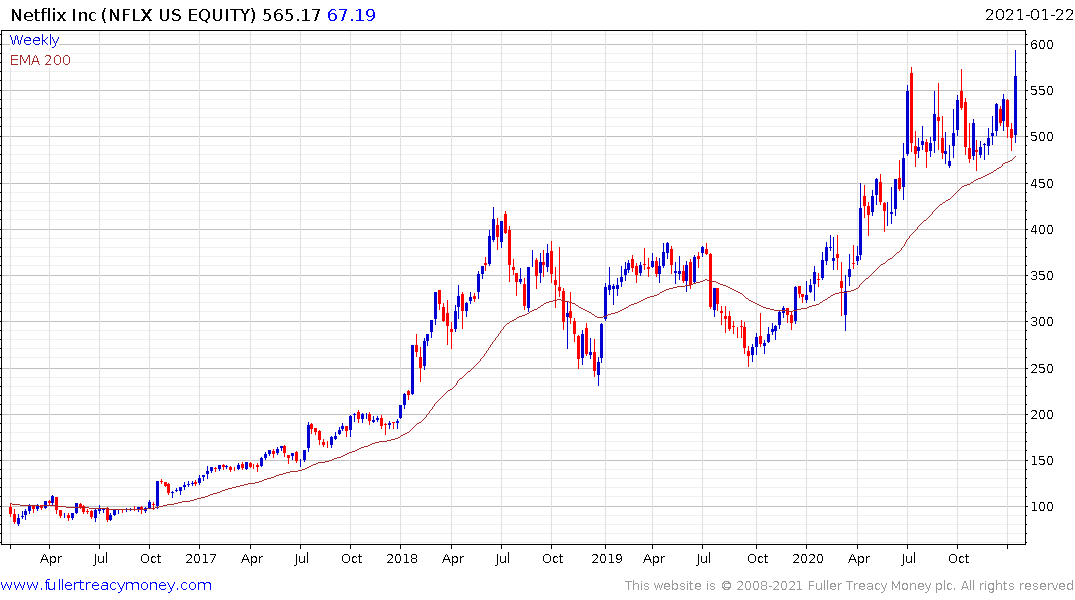Click the 500 price axis label
Screen dimensions: 1075x600
point(1041,136)
